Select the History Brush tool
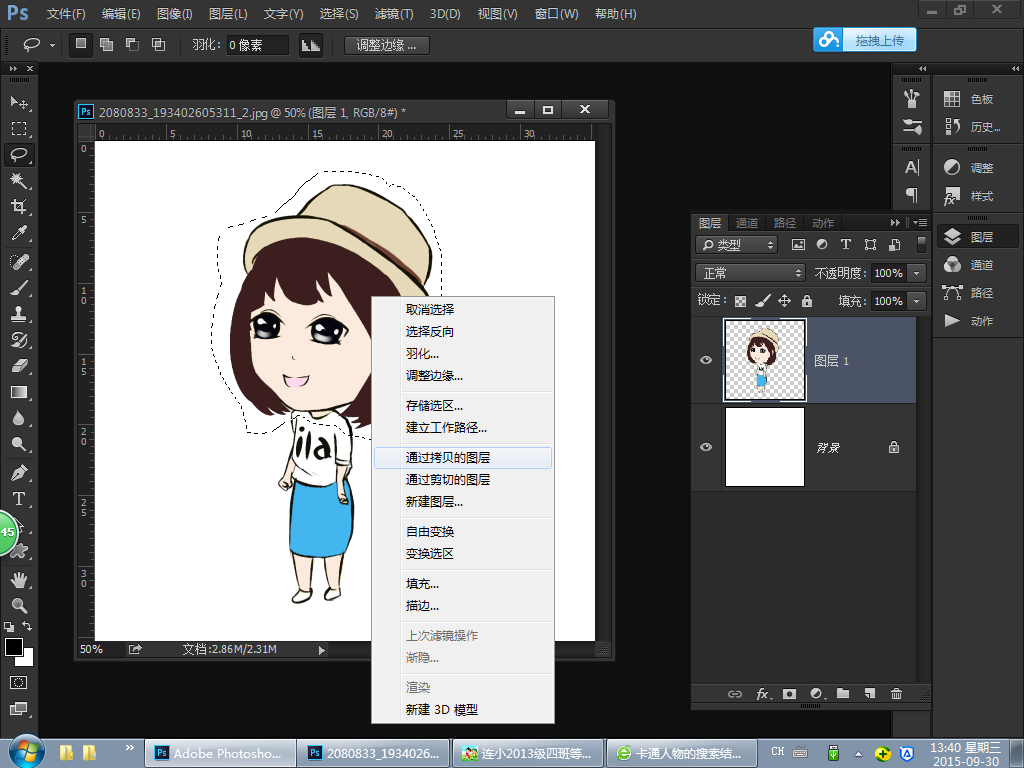Screen dimensions: 1024x768 tap(19, 340)
